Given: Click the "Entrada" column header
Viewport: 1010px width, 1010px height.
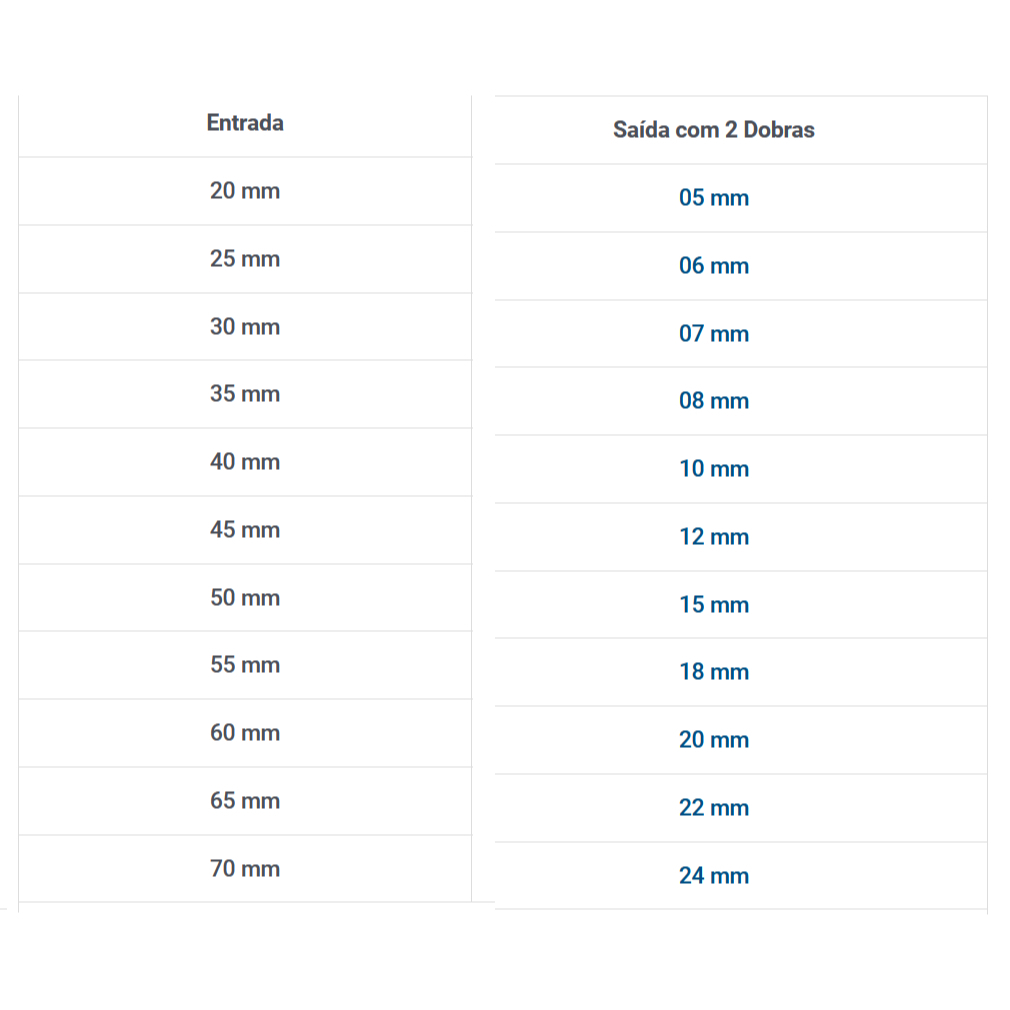Looking at the screenshot, I should [x=245, y=123].
